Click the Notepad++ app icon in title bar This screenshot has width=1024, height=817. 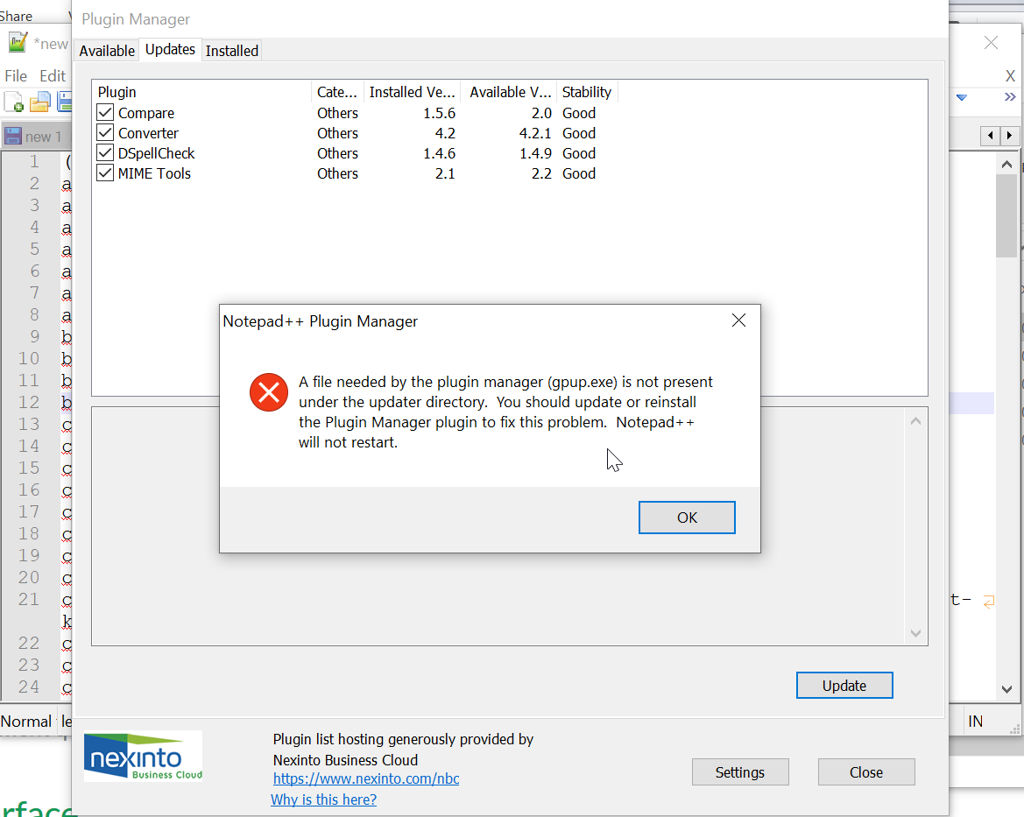pyautogui.click(x=18, y=43)
